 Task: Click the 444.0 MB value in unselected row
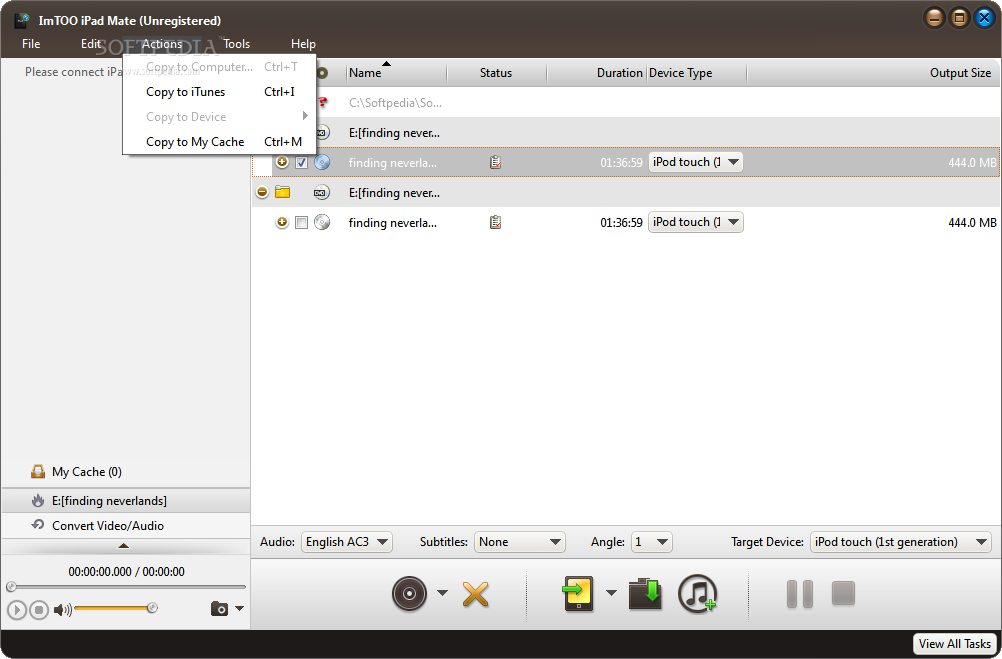972,222
